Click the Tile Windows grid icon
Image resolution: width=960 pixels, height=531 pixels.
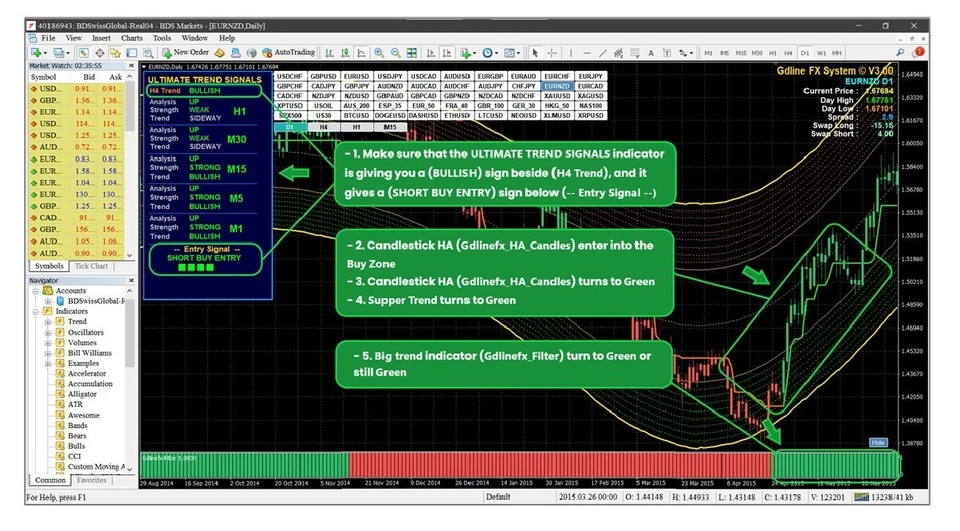[x=411, y=53]
